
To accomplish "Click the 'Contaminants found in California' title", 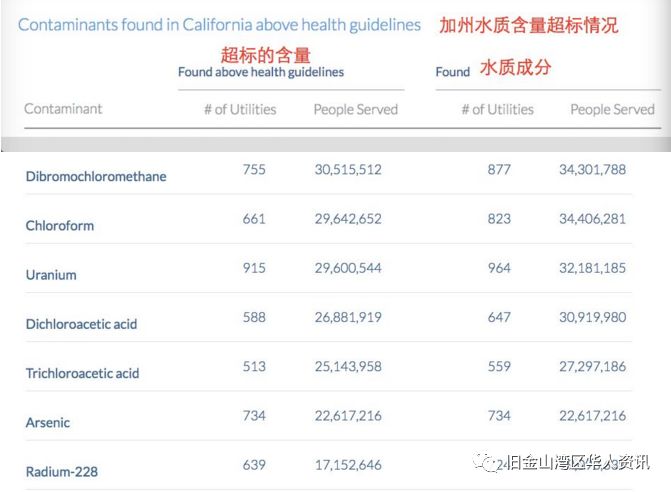I will click(x=220, y=25).
